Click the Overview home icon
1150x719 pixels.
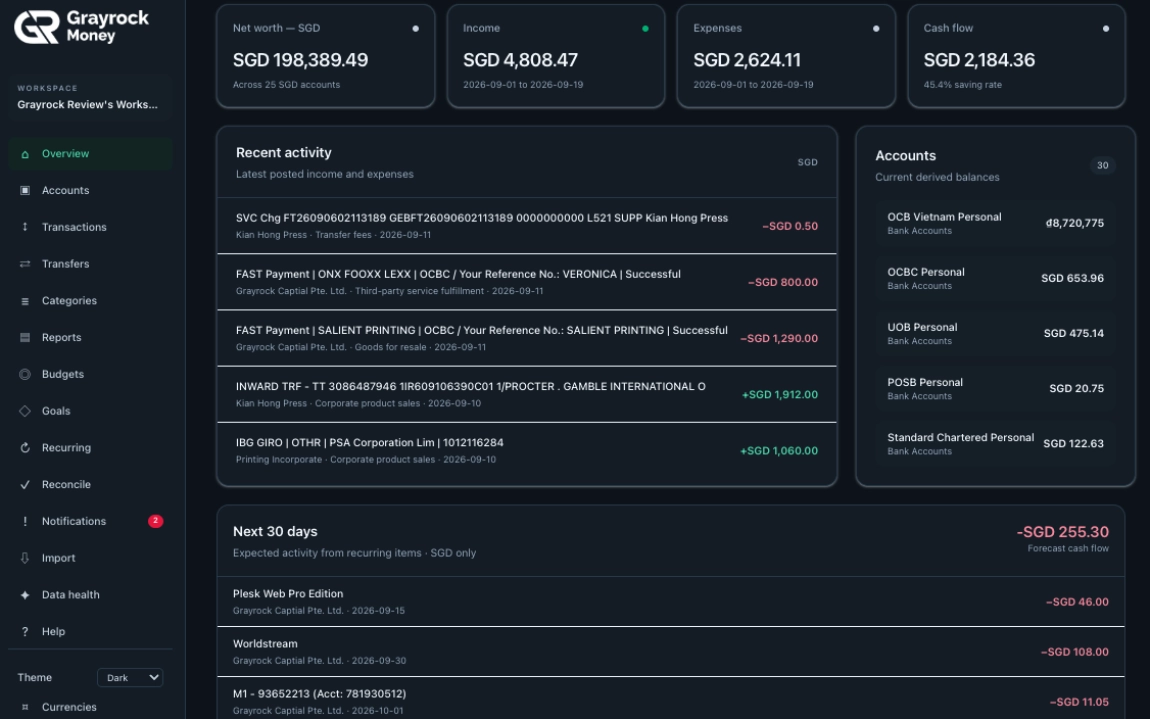click(x=25, y=154)
